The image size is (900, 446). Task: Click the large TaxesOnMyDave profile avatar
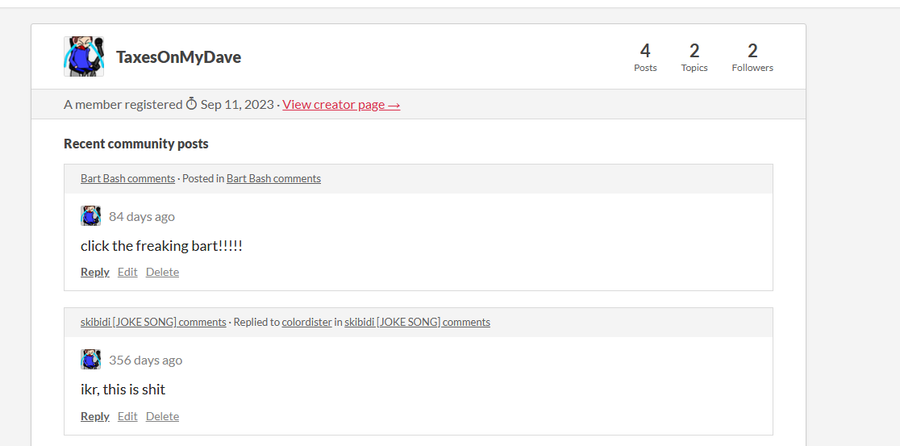(84, 56)
